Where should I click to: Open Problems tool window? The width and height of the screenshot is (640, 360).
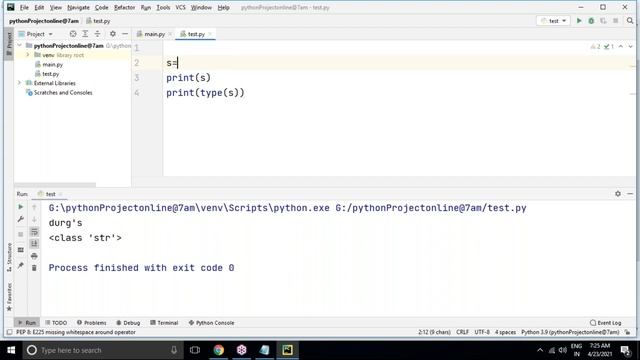91,322
